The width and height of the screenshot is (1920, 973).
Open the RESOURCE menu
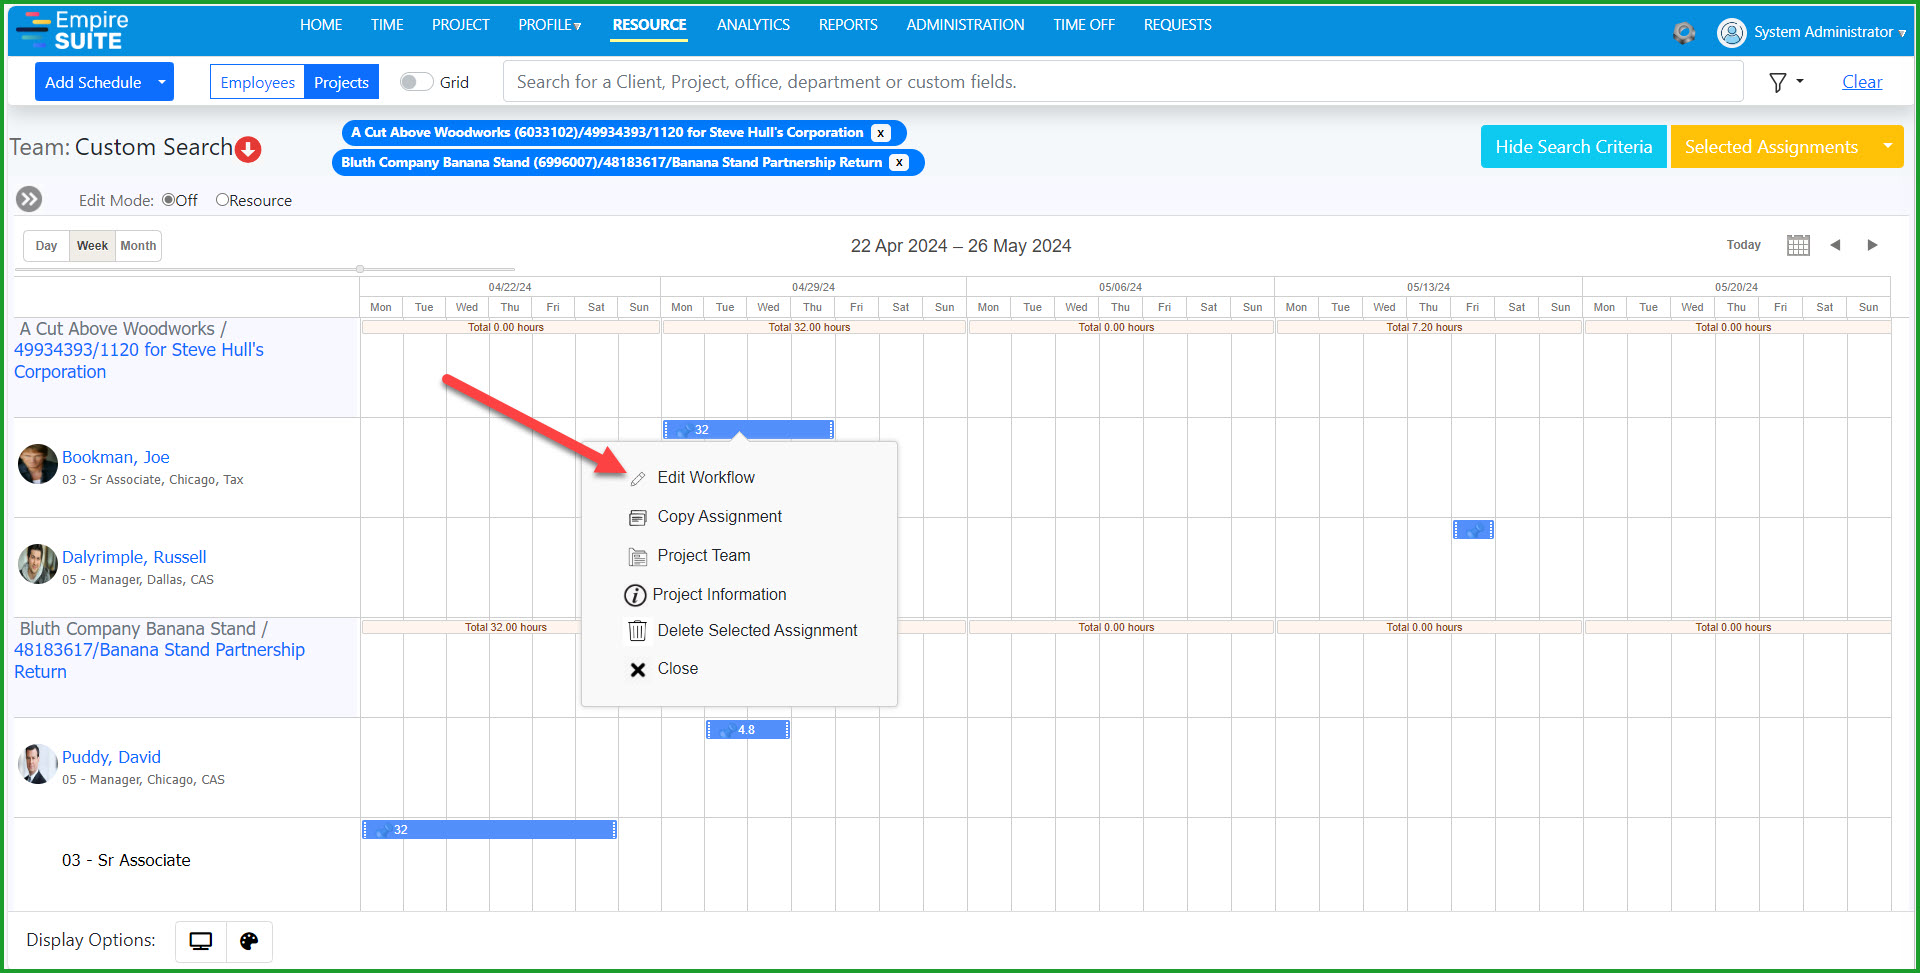point(649,25)
